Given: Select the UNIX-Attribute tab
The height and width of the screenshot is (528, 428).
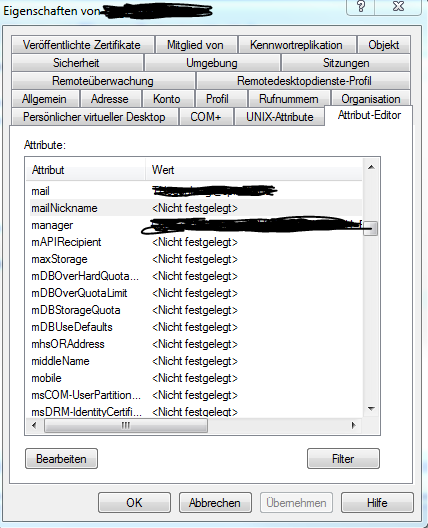Looking at the screenshot, I should (x=279, y=117).
